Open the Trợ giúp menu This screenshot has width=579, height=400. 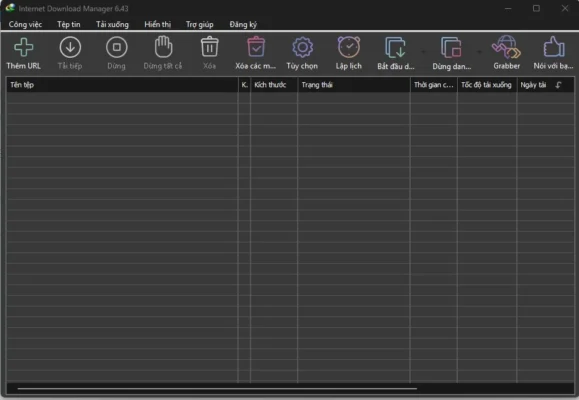coord(199,24)
